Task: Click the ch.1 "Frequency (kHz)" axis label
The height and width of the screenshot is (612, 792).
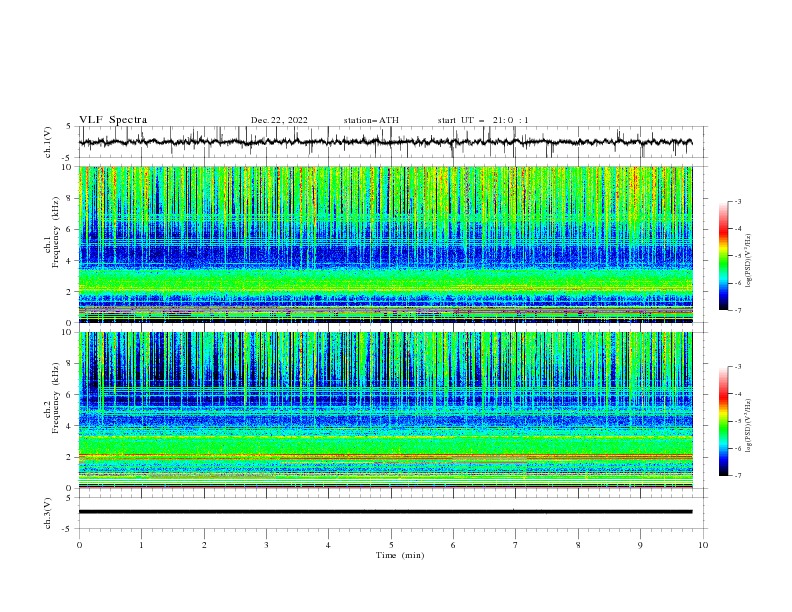Action: click(x=56, y=232)
